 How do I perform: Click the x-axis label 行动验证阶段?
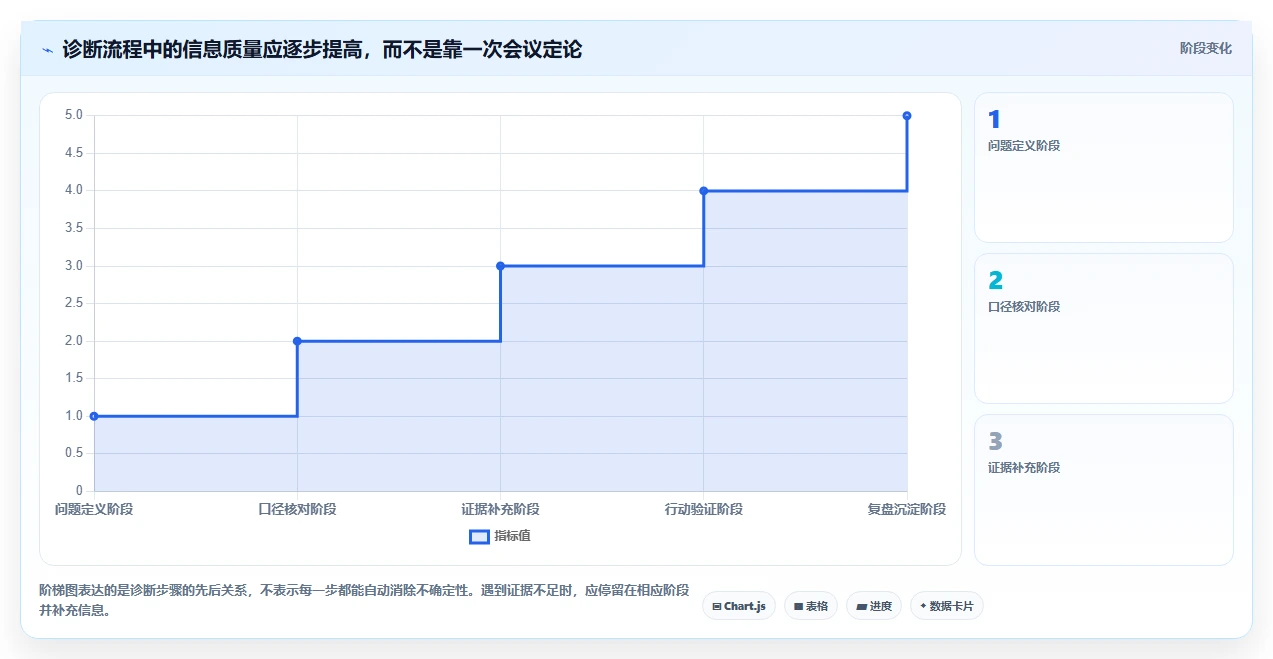coord(704,509)
